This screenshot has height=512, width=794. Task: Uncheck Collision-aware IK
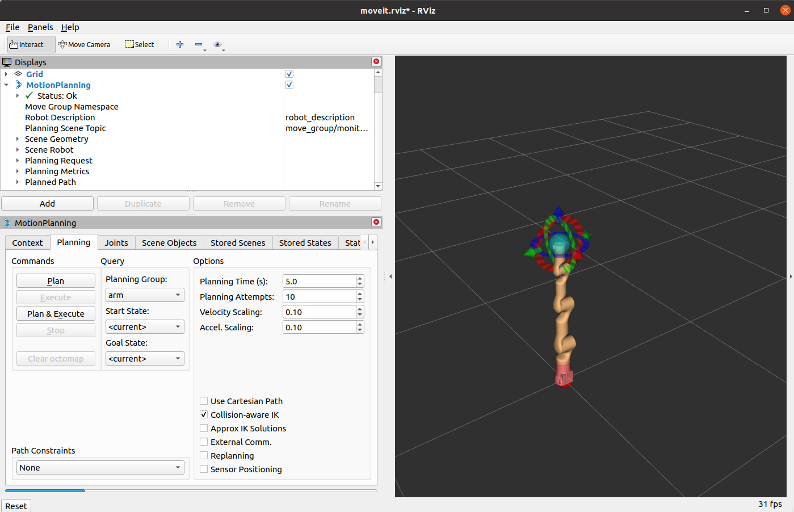204,414
